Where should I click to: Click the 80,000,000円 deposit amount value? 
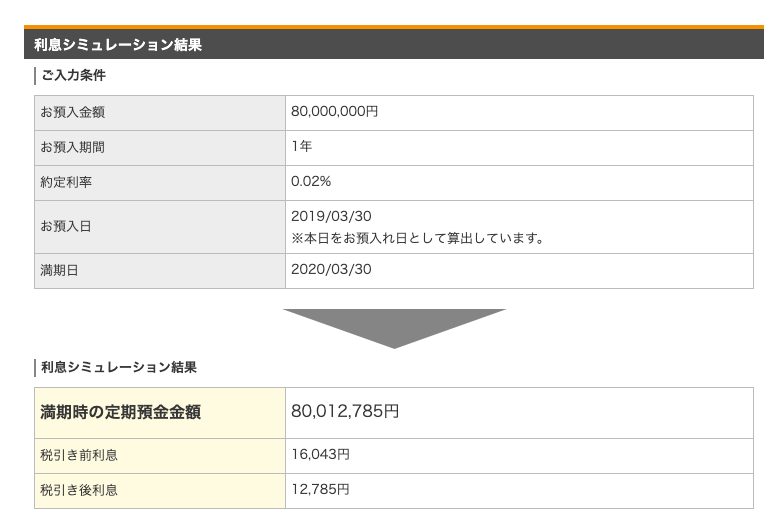pyautogui.click(x=334, y=112)
